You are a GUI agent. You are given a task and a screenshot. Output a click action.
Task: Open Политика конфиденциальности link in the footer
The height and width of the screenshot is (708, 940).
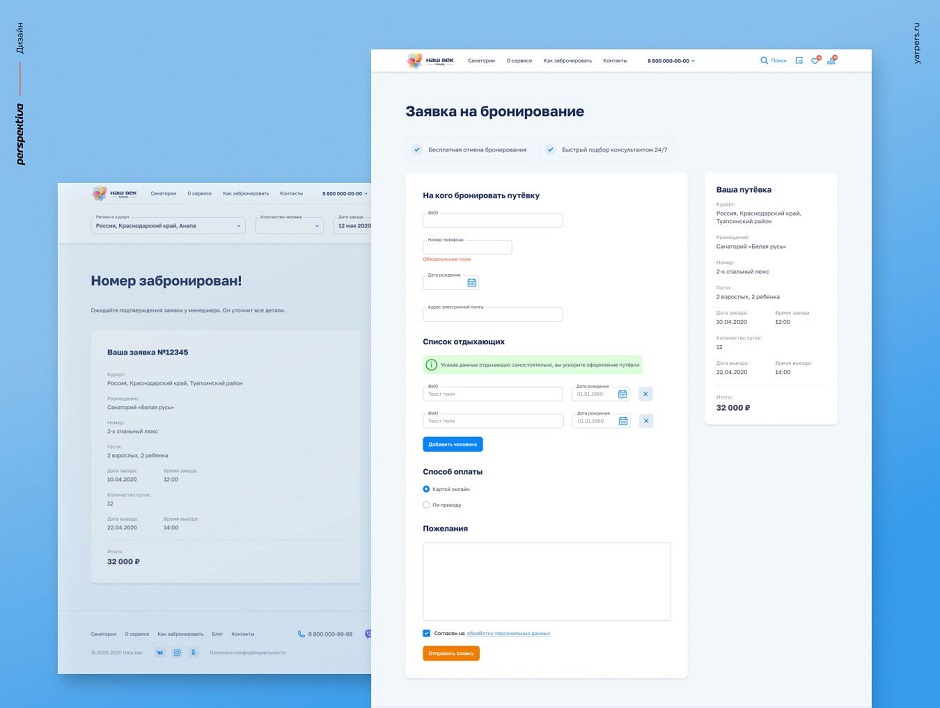click(x=248, y=652)
